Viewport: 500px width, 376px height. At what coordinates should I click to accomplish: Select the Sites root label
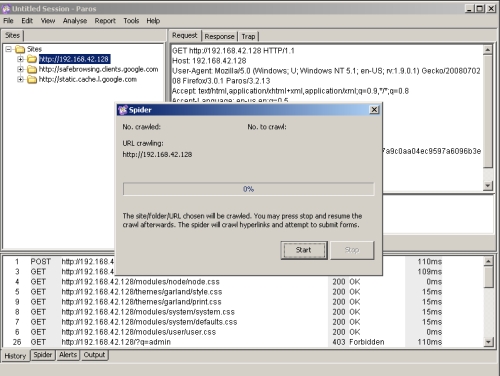click(34, 49)
